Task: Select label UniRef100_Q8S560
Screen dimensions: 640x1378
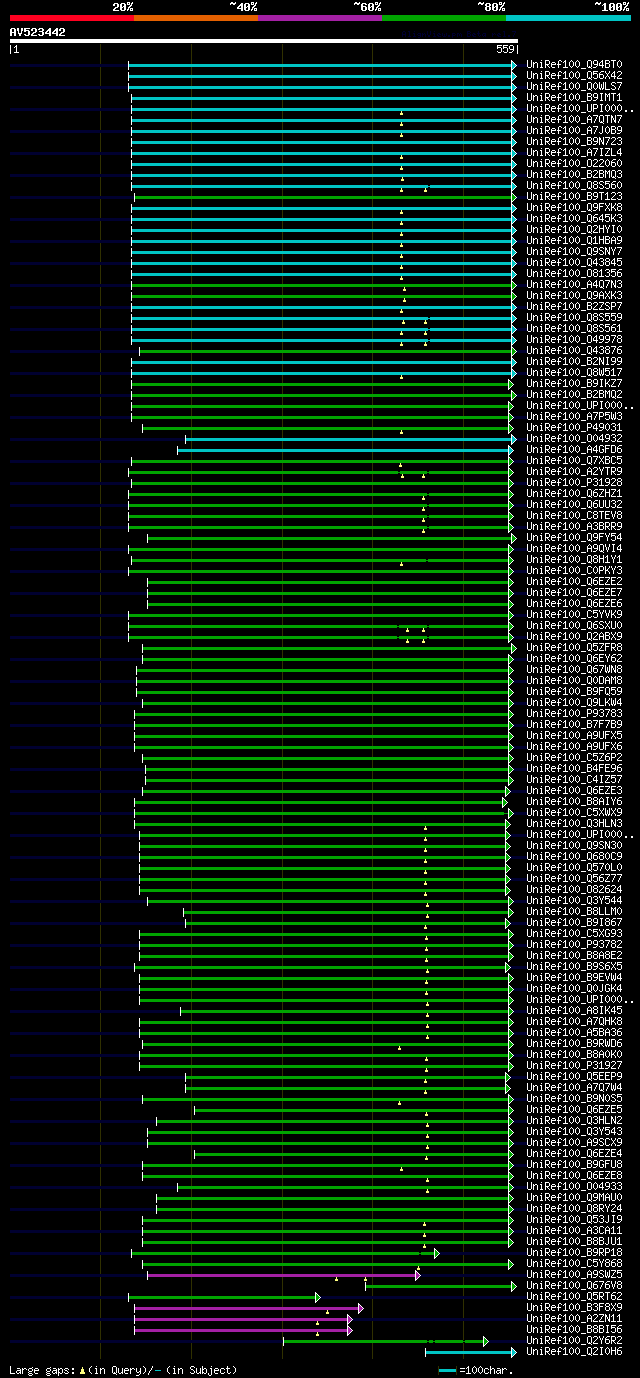Action: point(574,186)
